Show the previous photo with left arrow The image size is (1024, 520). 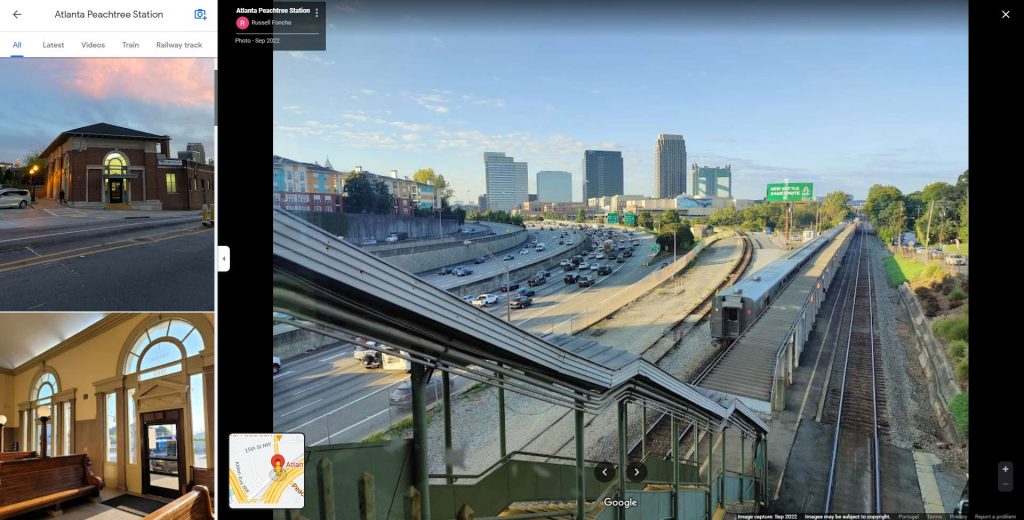point(604,472)
